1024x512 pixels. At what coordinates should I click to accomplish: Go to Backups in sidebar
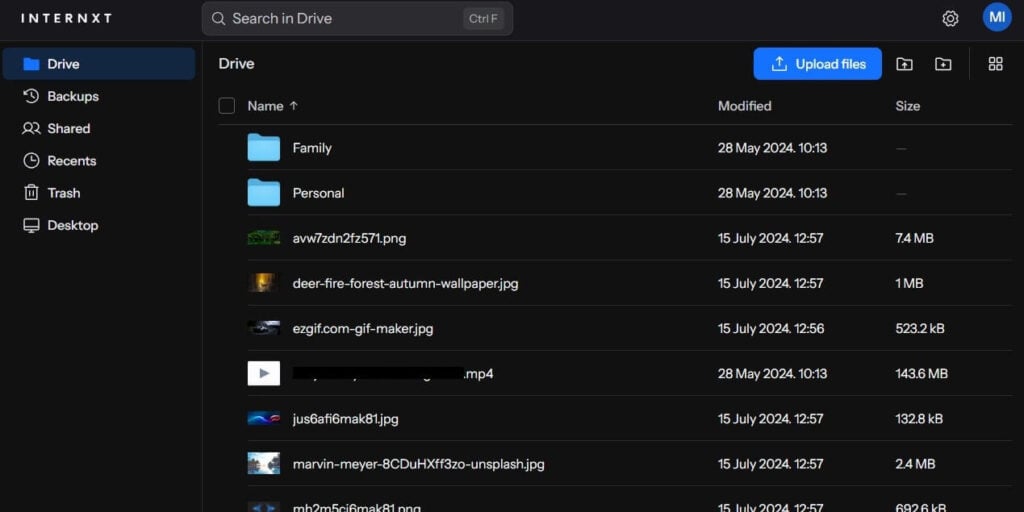pyautogui.click(x=72, y=96)
